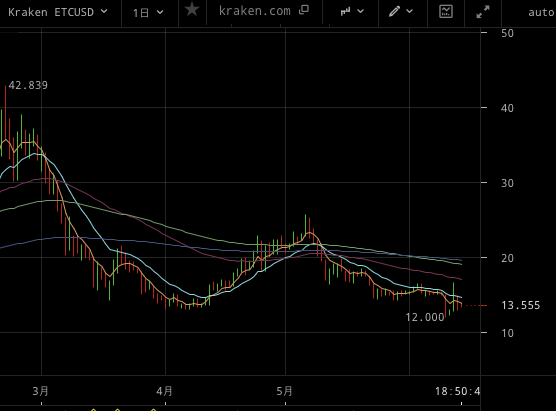The width and height of the screenshot is (556, 411).
Task: Expand the chart type dropdown arrow
Action: point(360,12)
